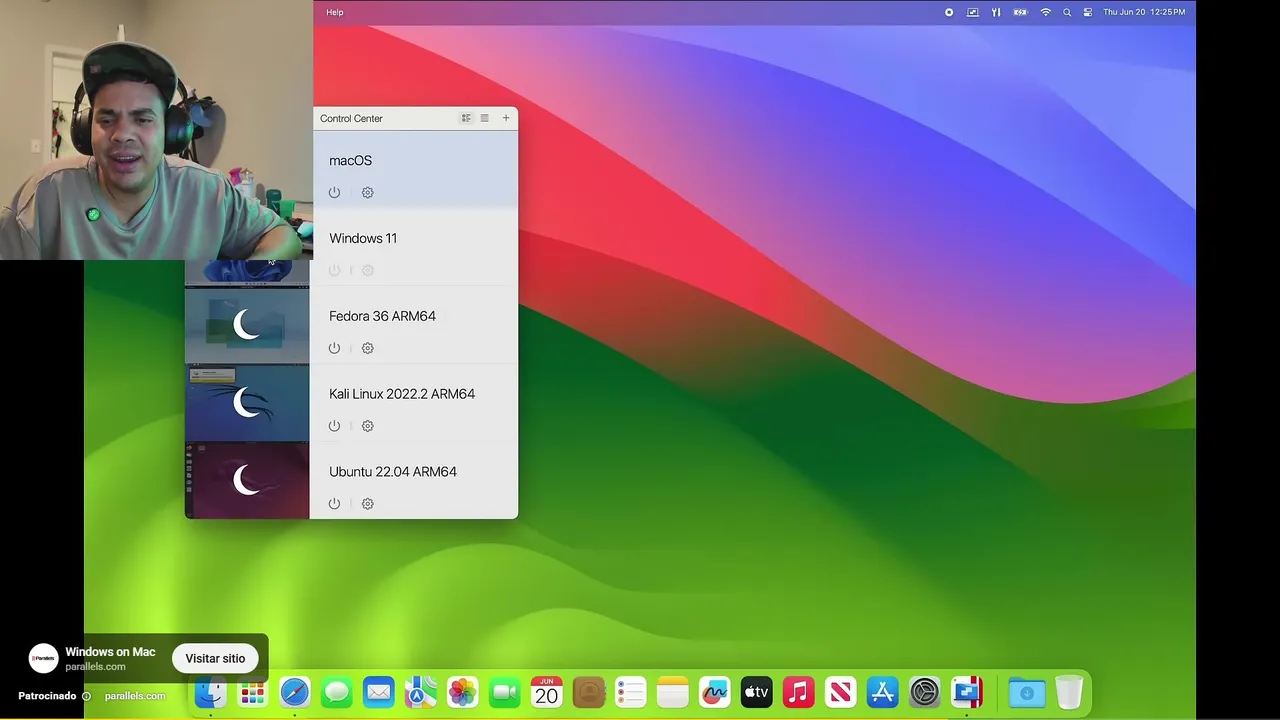
Task: Open Launchpad from the dock
Action: (252, 692)
